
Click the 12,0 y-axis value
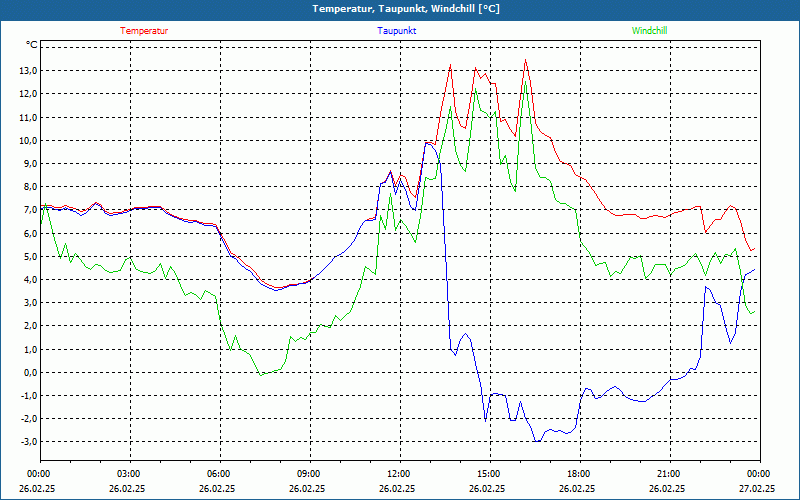point(29,94)
